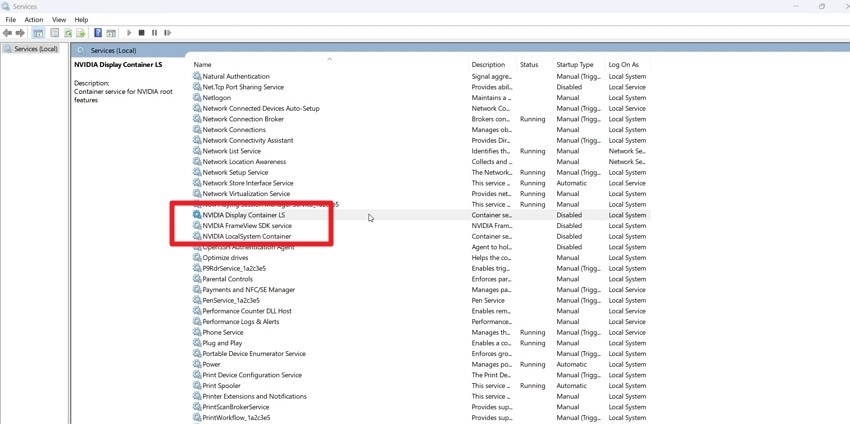This screenshot has width=850, height=424.
Task: Open the Help menu
Action: 81,20
